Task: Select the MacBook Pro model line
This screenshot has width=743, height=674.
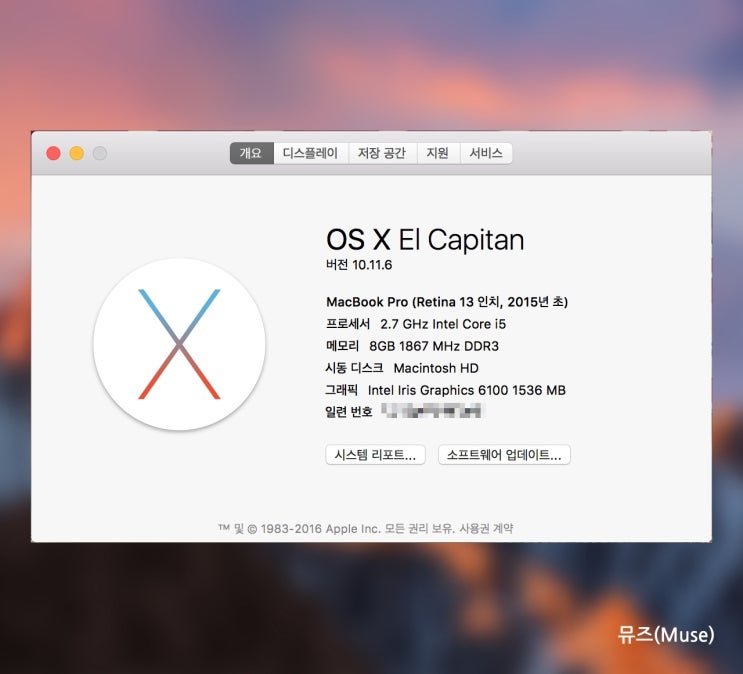Action: click(447, 302)
